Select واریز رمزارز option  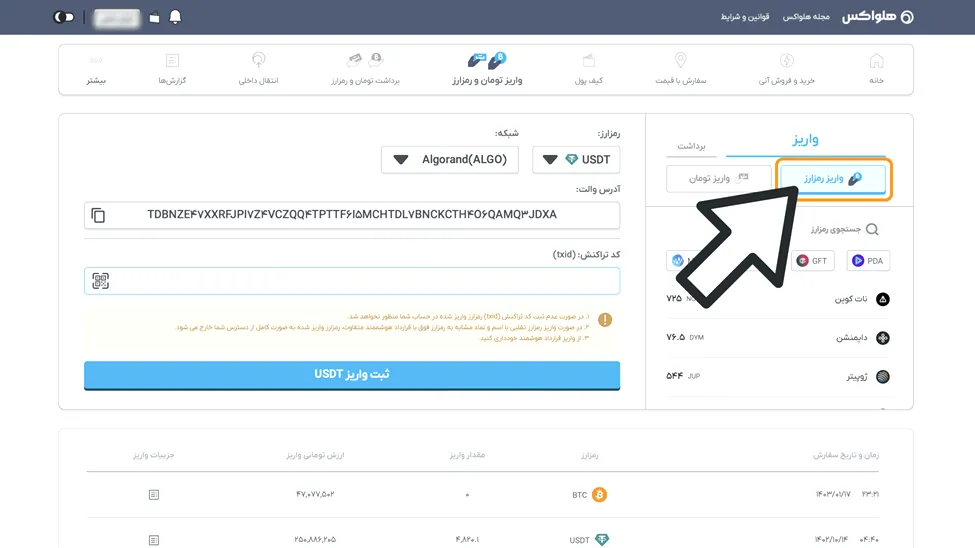[833, 179]
